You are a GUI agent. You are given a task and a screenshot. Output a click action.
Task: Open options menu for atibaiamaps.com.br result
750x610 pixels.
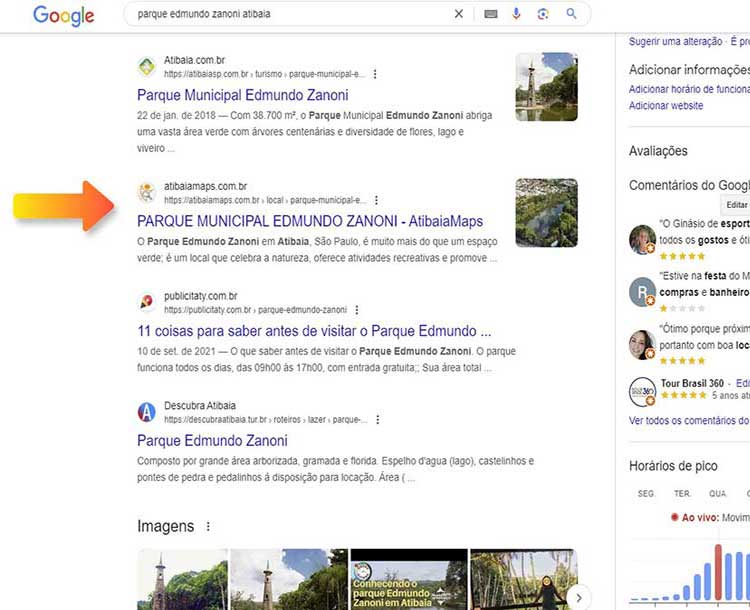click(x=376, y=200)
